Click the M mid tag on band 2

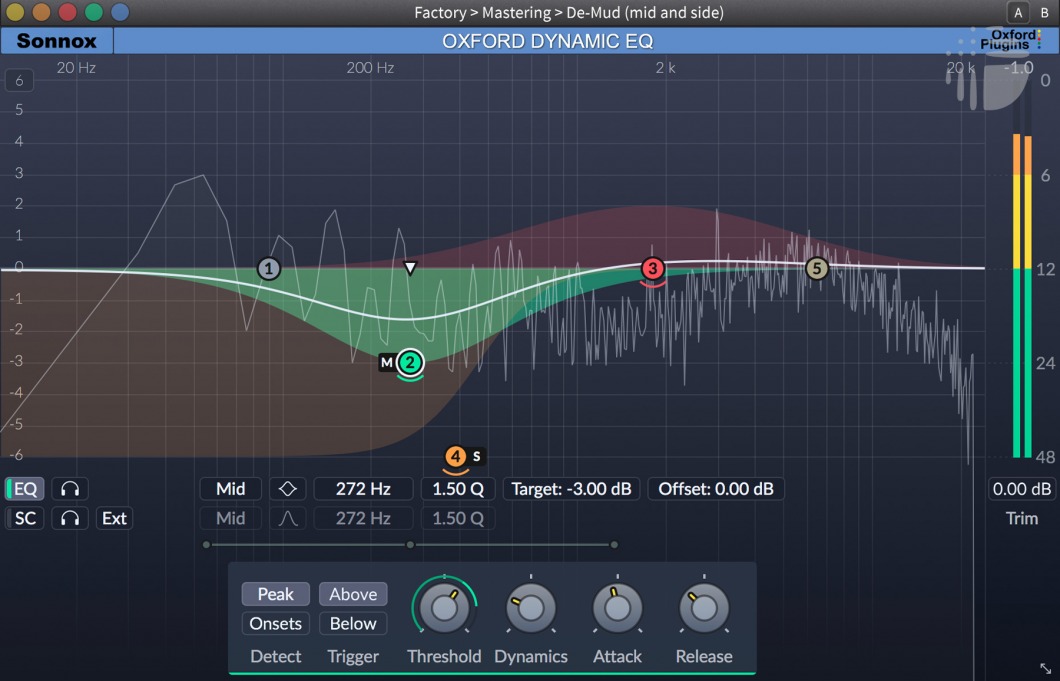(387, 362)
